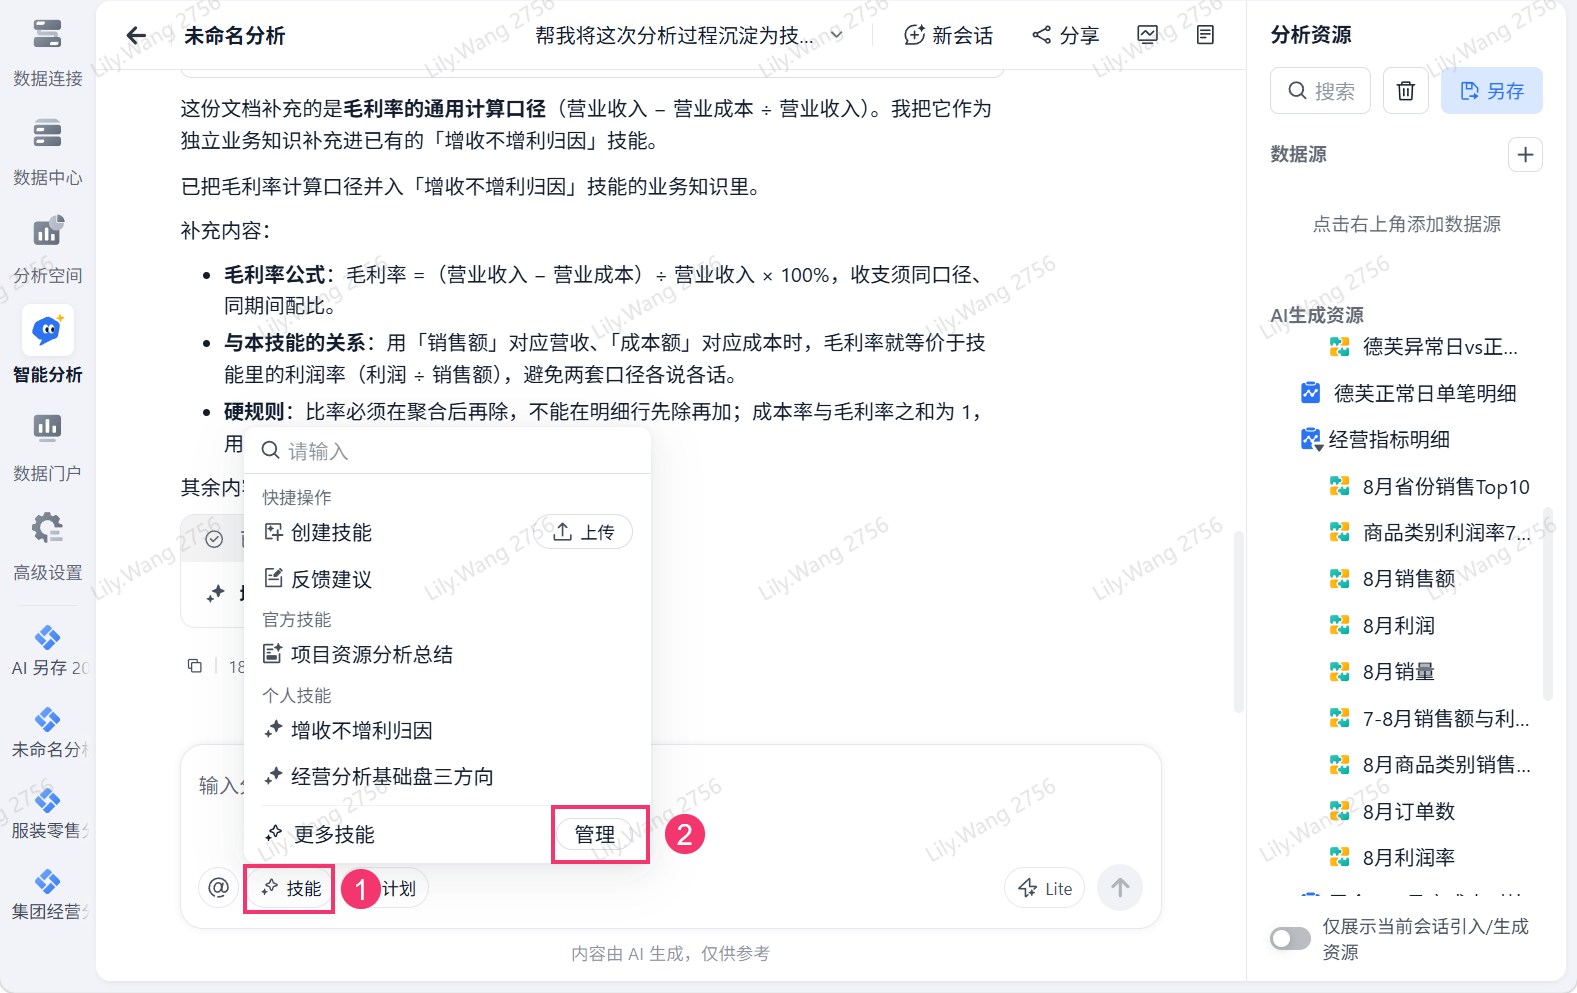Pick personal skill 经营分析基础盘三方向
The width and height of the screenshot is (1577, 993).
[x=378, y=777]
